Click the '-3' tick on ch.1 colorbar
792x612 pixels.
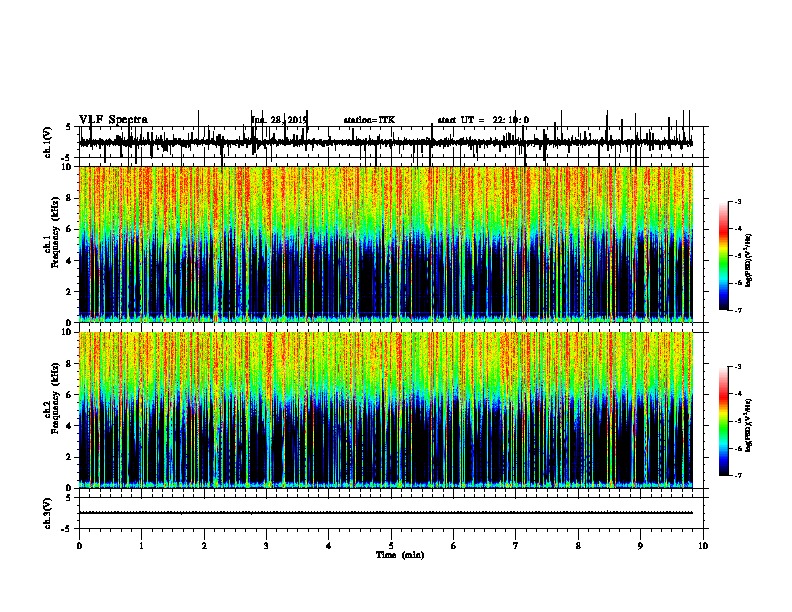[737, 201]
